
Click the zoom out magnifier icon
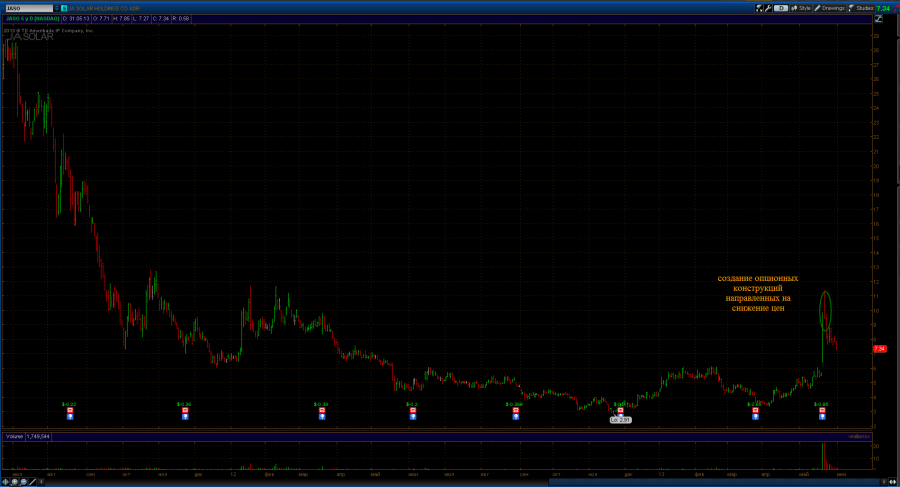coord(24,482)
